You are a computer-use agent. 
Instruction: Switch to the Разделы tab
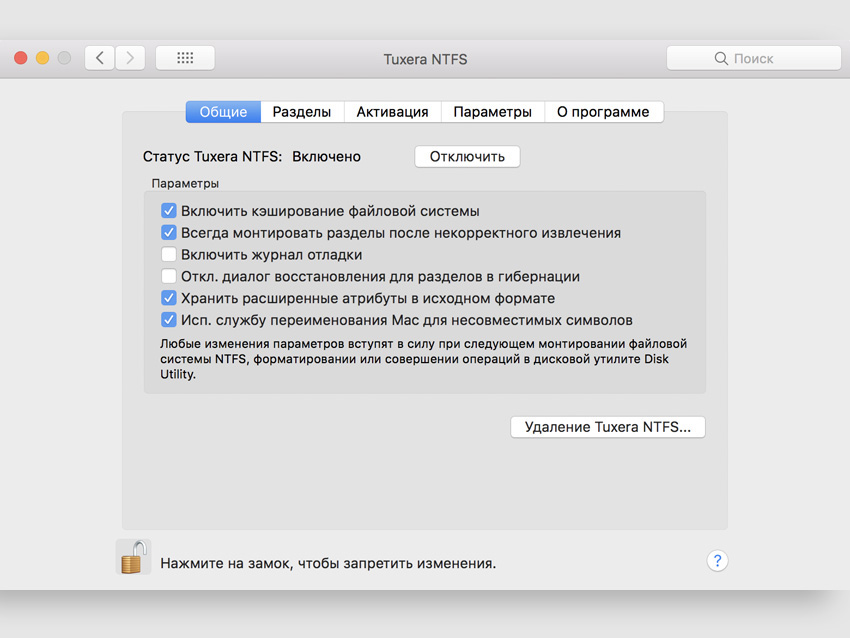tap(302, 112)
